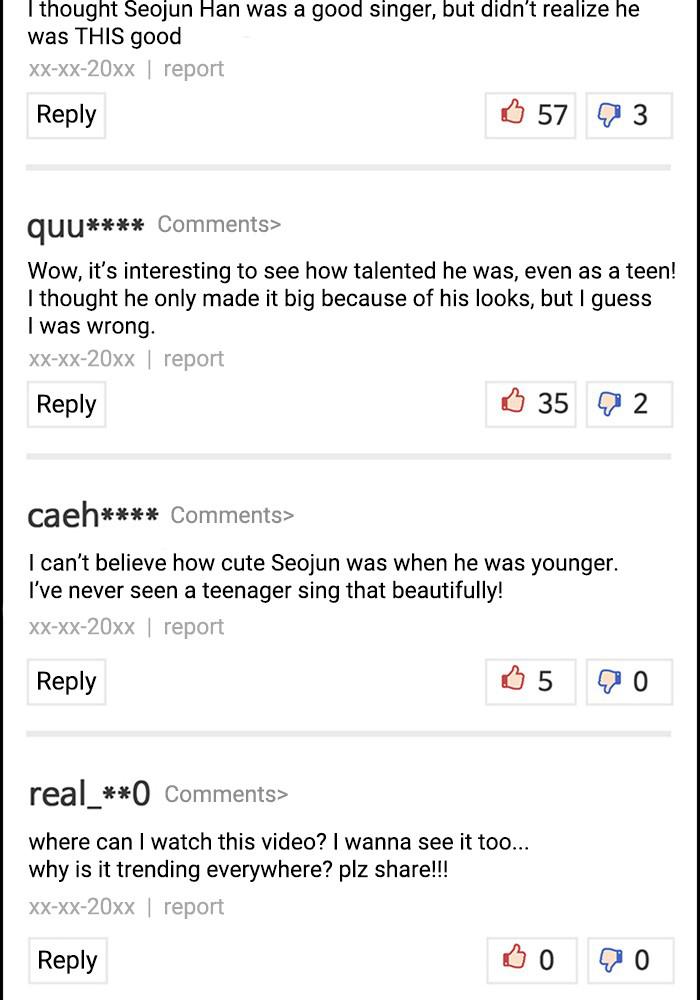Report caeh****'s comment
The width and height of the screenshot is (700, 1000).
point(193,627)
